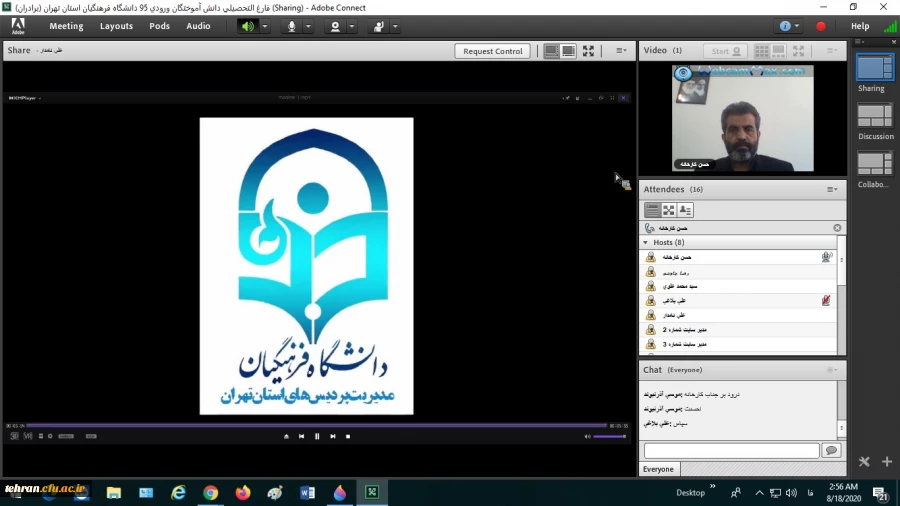900x506 pixels.
Task: Click the video player eject/open button
Action: [286, 437]
